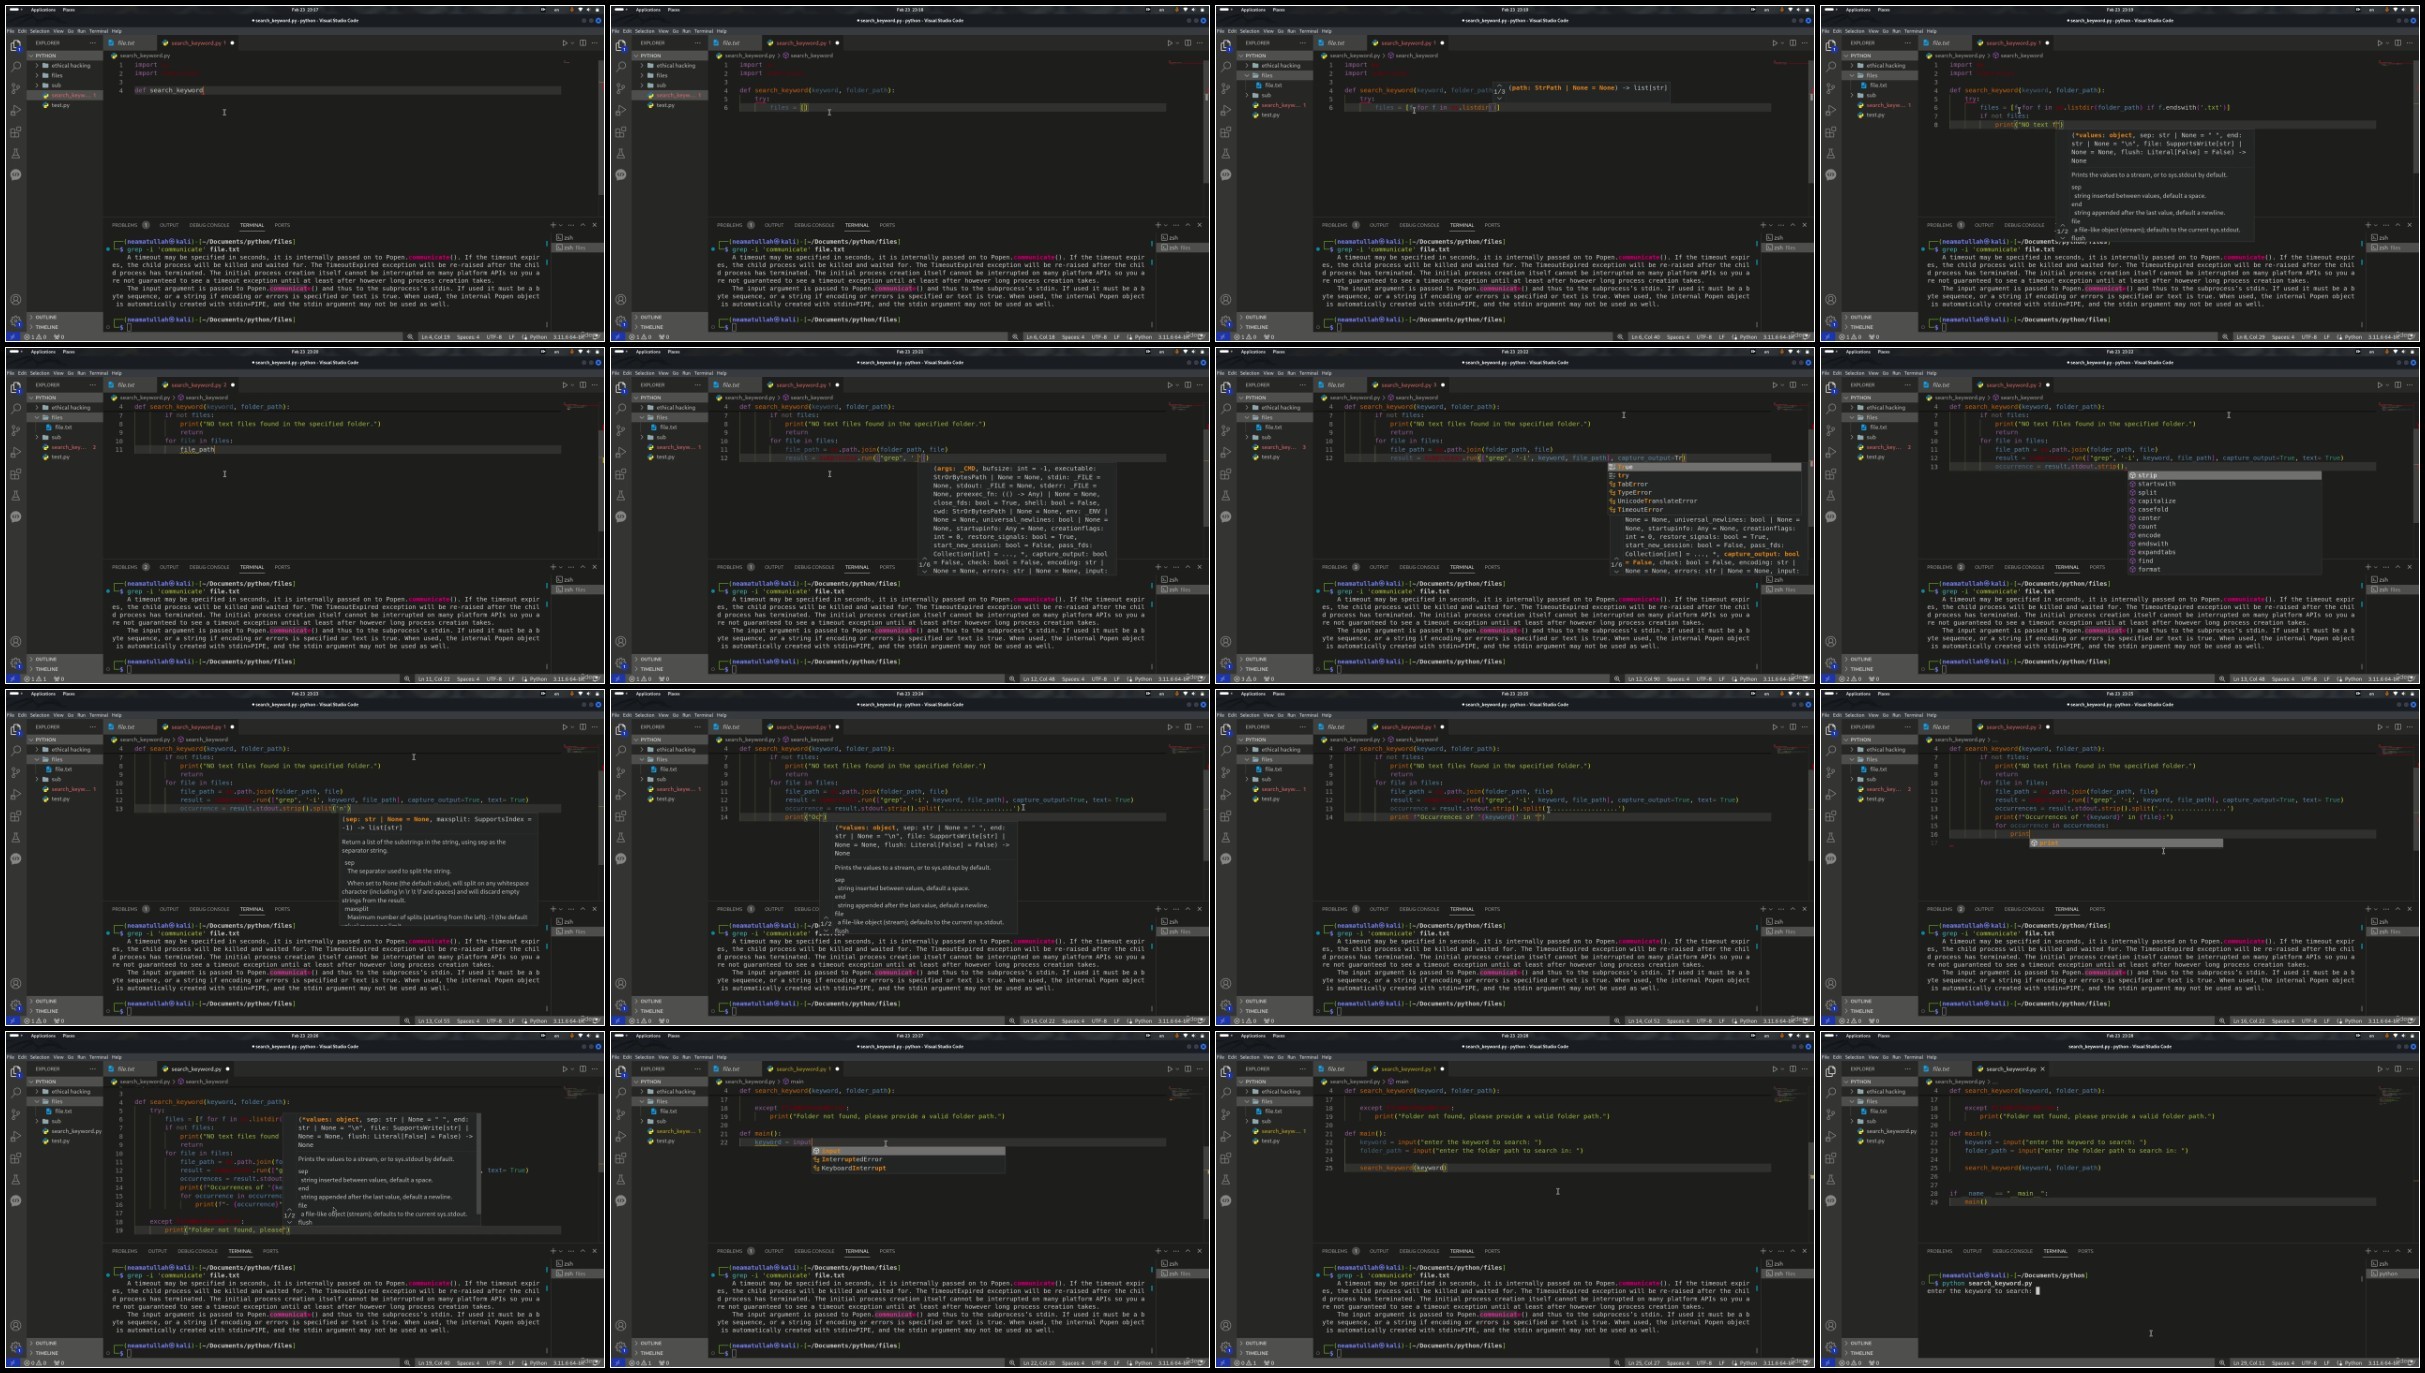The height and width of the screenshot is (1373, 2425).
Task: Open Search view icon in the last frame
Action: [1831, 1092]
